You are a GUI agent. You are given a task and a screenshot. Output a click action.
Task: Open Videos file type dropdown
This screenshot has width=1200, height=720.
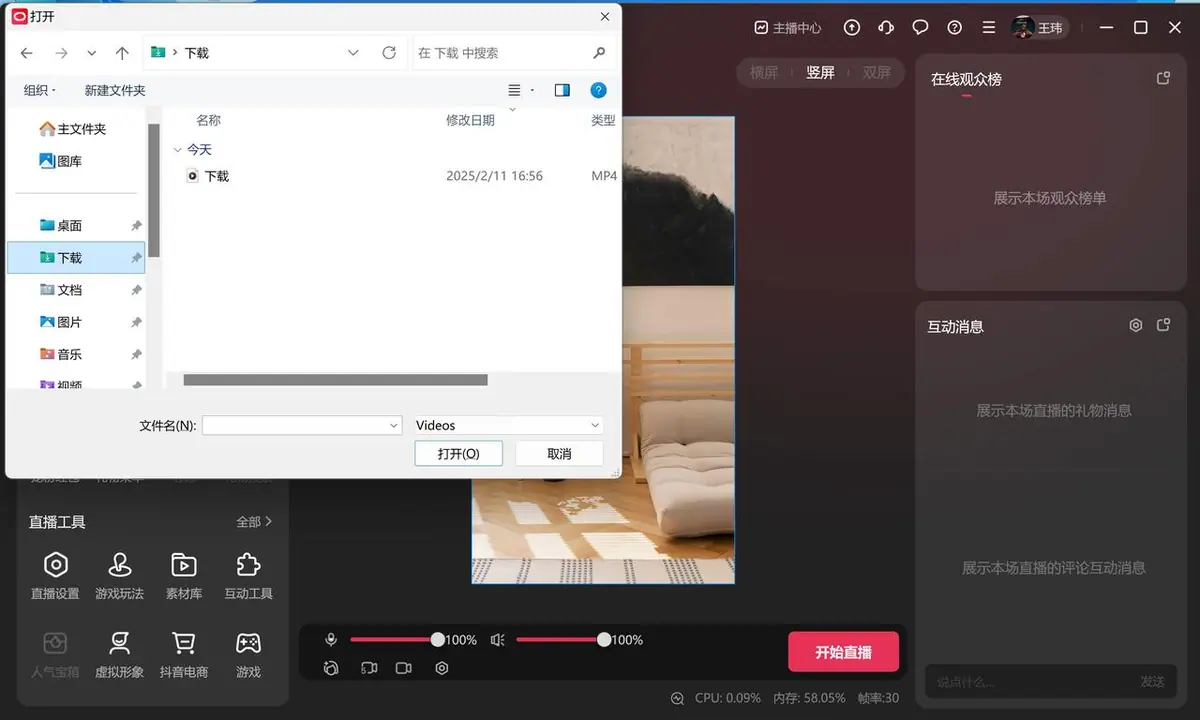[x=508, y=425]
